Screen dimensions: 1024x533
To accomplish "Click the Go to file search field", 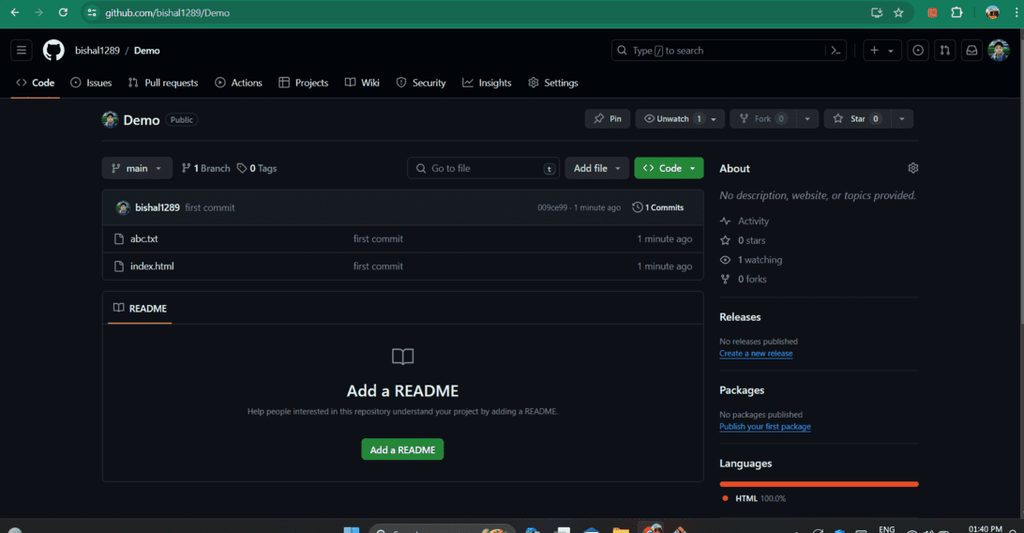I will point(483,168).
